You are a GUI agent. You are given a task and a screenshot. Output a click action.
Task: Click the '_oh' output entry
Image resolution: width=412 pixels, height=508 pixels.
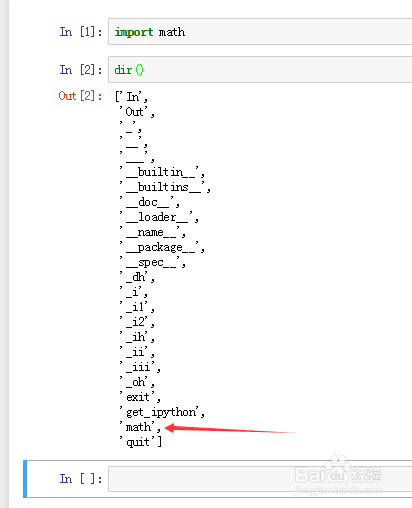click(136, 382)
